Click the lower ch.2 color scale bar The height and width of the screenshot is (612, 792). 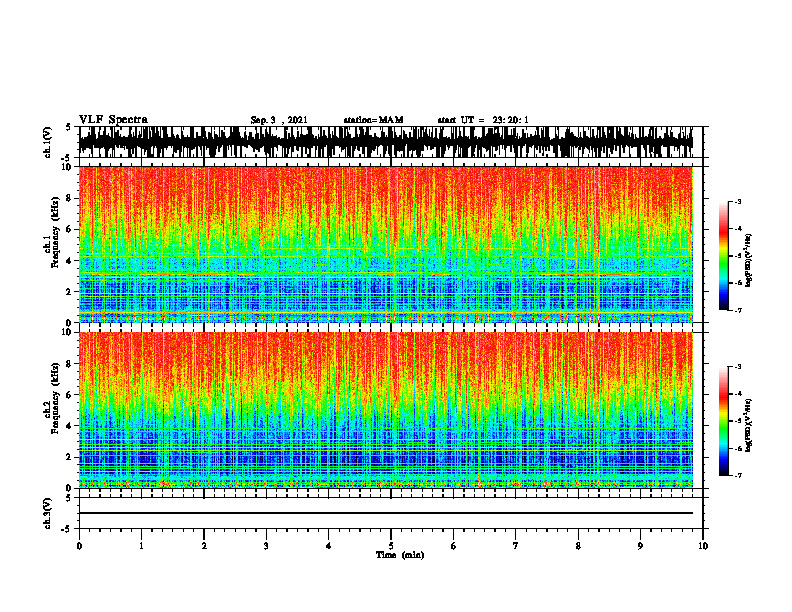pyautogui.click(x=723, y=421)
